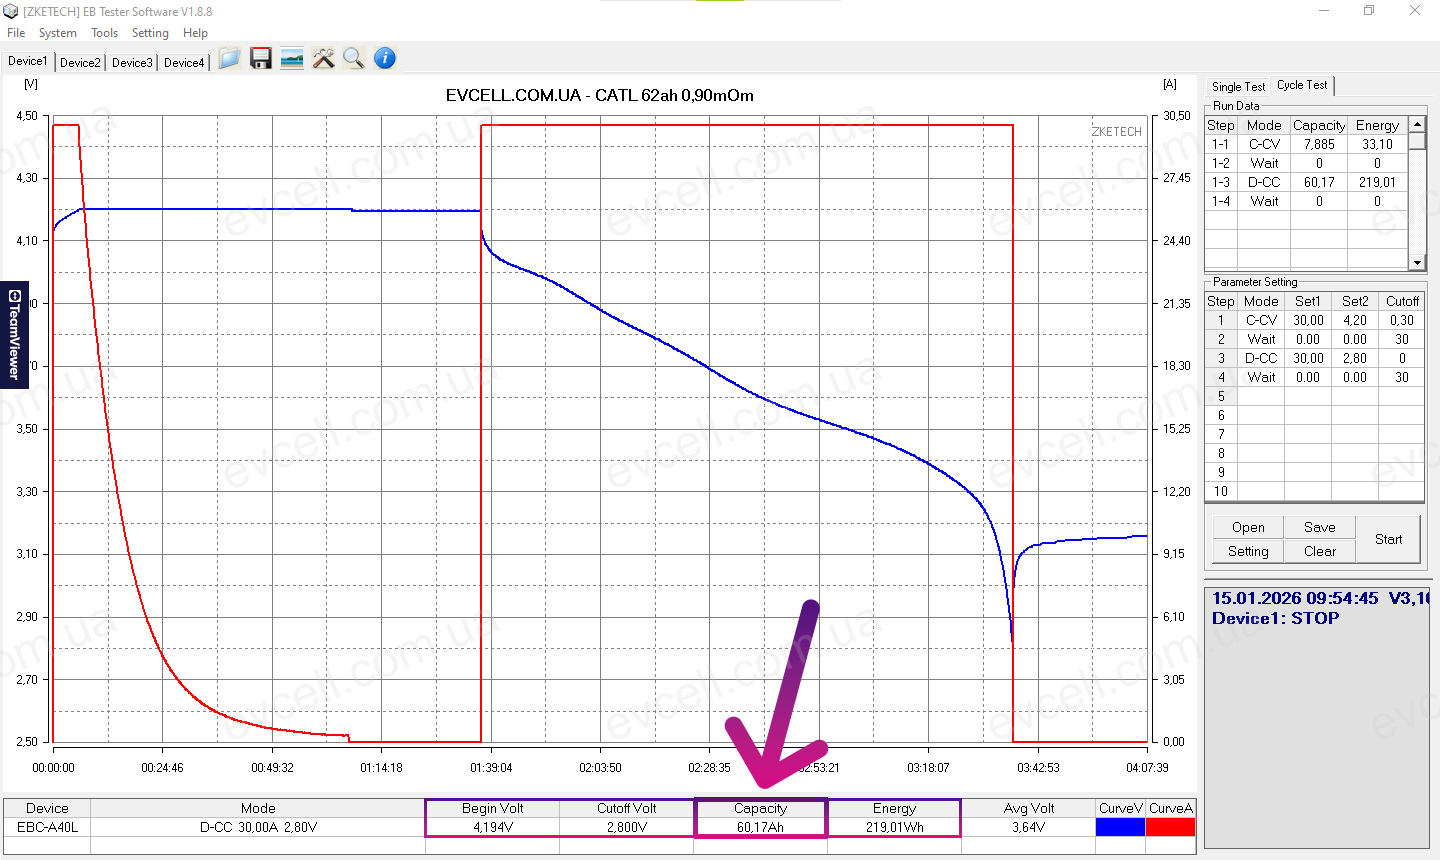Click the red CurveA color swatch
The height and width of the screenshot is (860, 1440).
(x=1170, y=827)
